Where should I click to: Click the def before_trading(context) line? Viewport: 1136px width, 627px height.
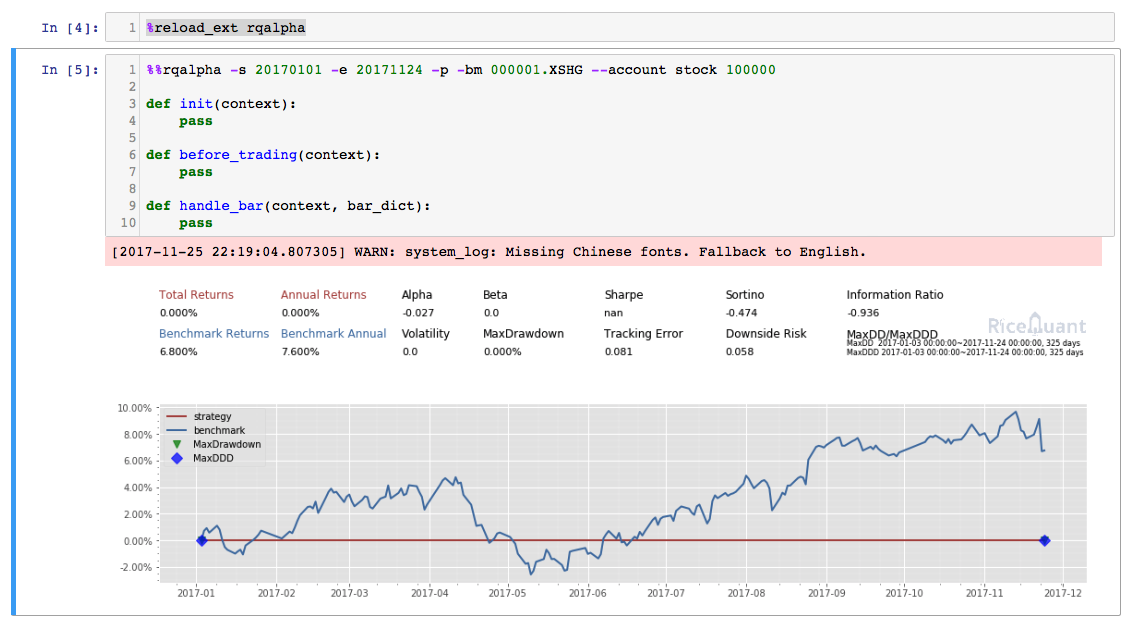(x=263, y=155)
